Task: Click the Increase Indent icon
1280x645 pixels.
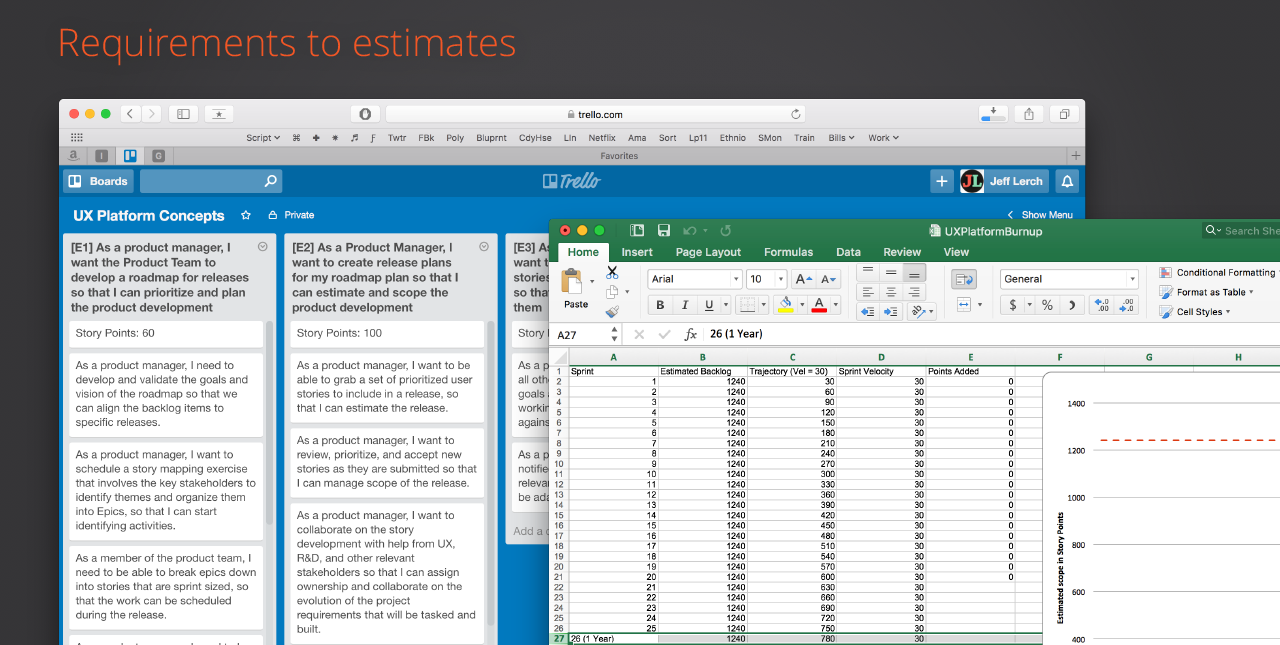Action: click(891, 311)
